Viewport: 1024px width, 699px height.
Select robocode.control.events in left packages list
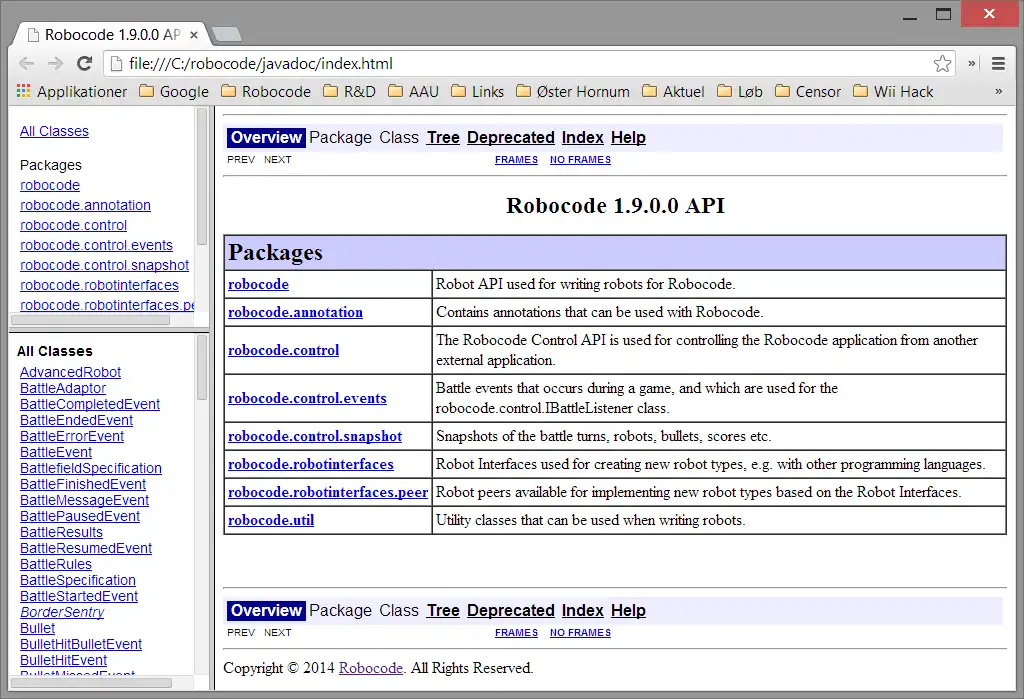(x=96, y=246)
